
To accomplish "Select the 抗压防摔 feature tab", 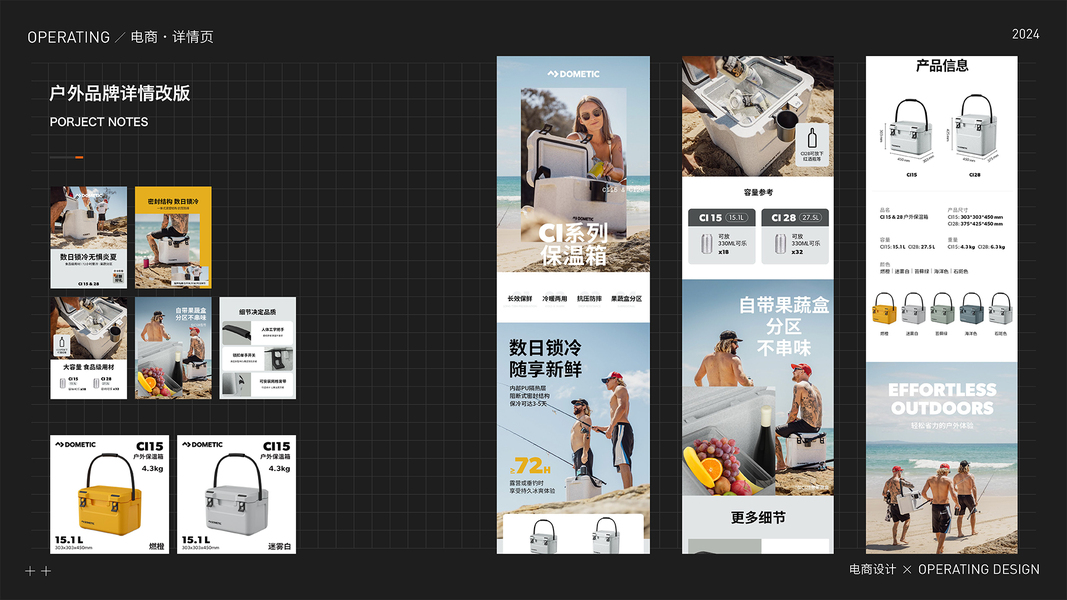I will point(589,299).
